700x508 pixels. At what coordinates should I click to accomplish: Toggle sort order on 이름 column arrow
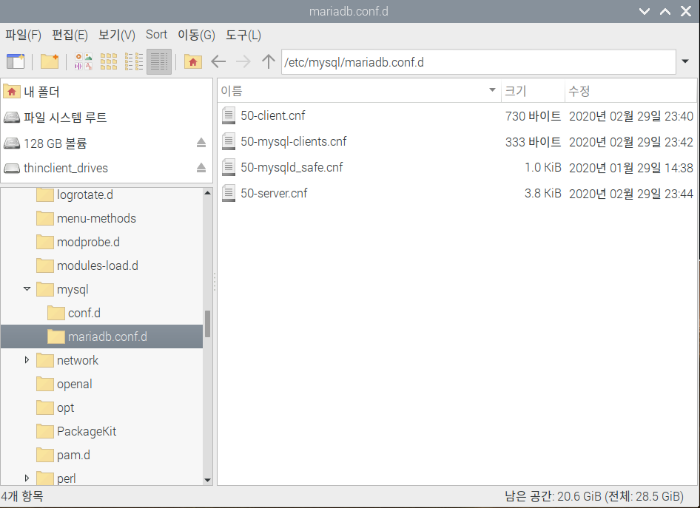tap(492, 90)
